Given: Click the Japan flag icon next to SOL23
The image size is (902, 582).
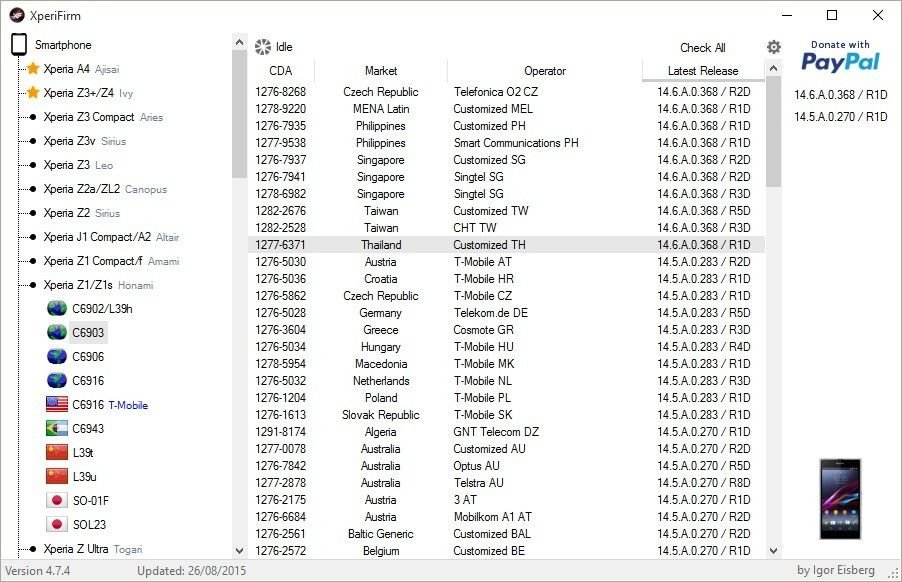Looking at the screenshot, I should coord(57,524).
